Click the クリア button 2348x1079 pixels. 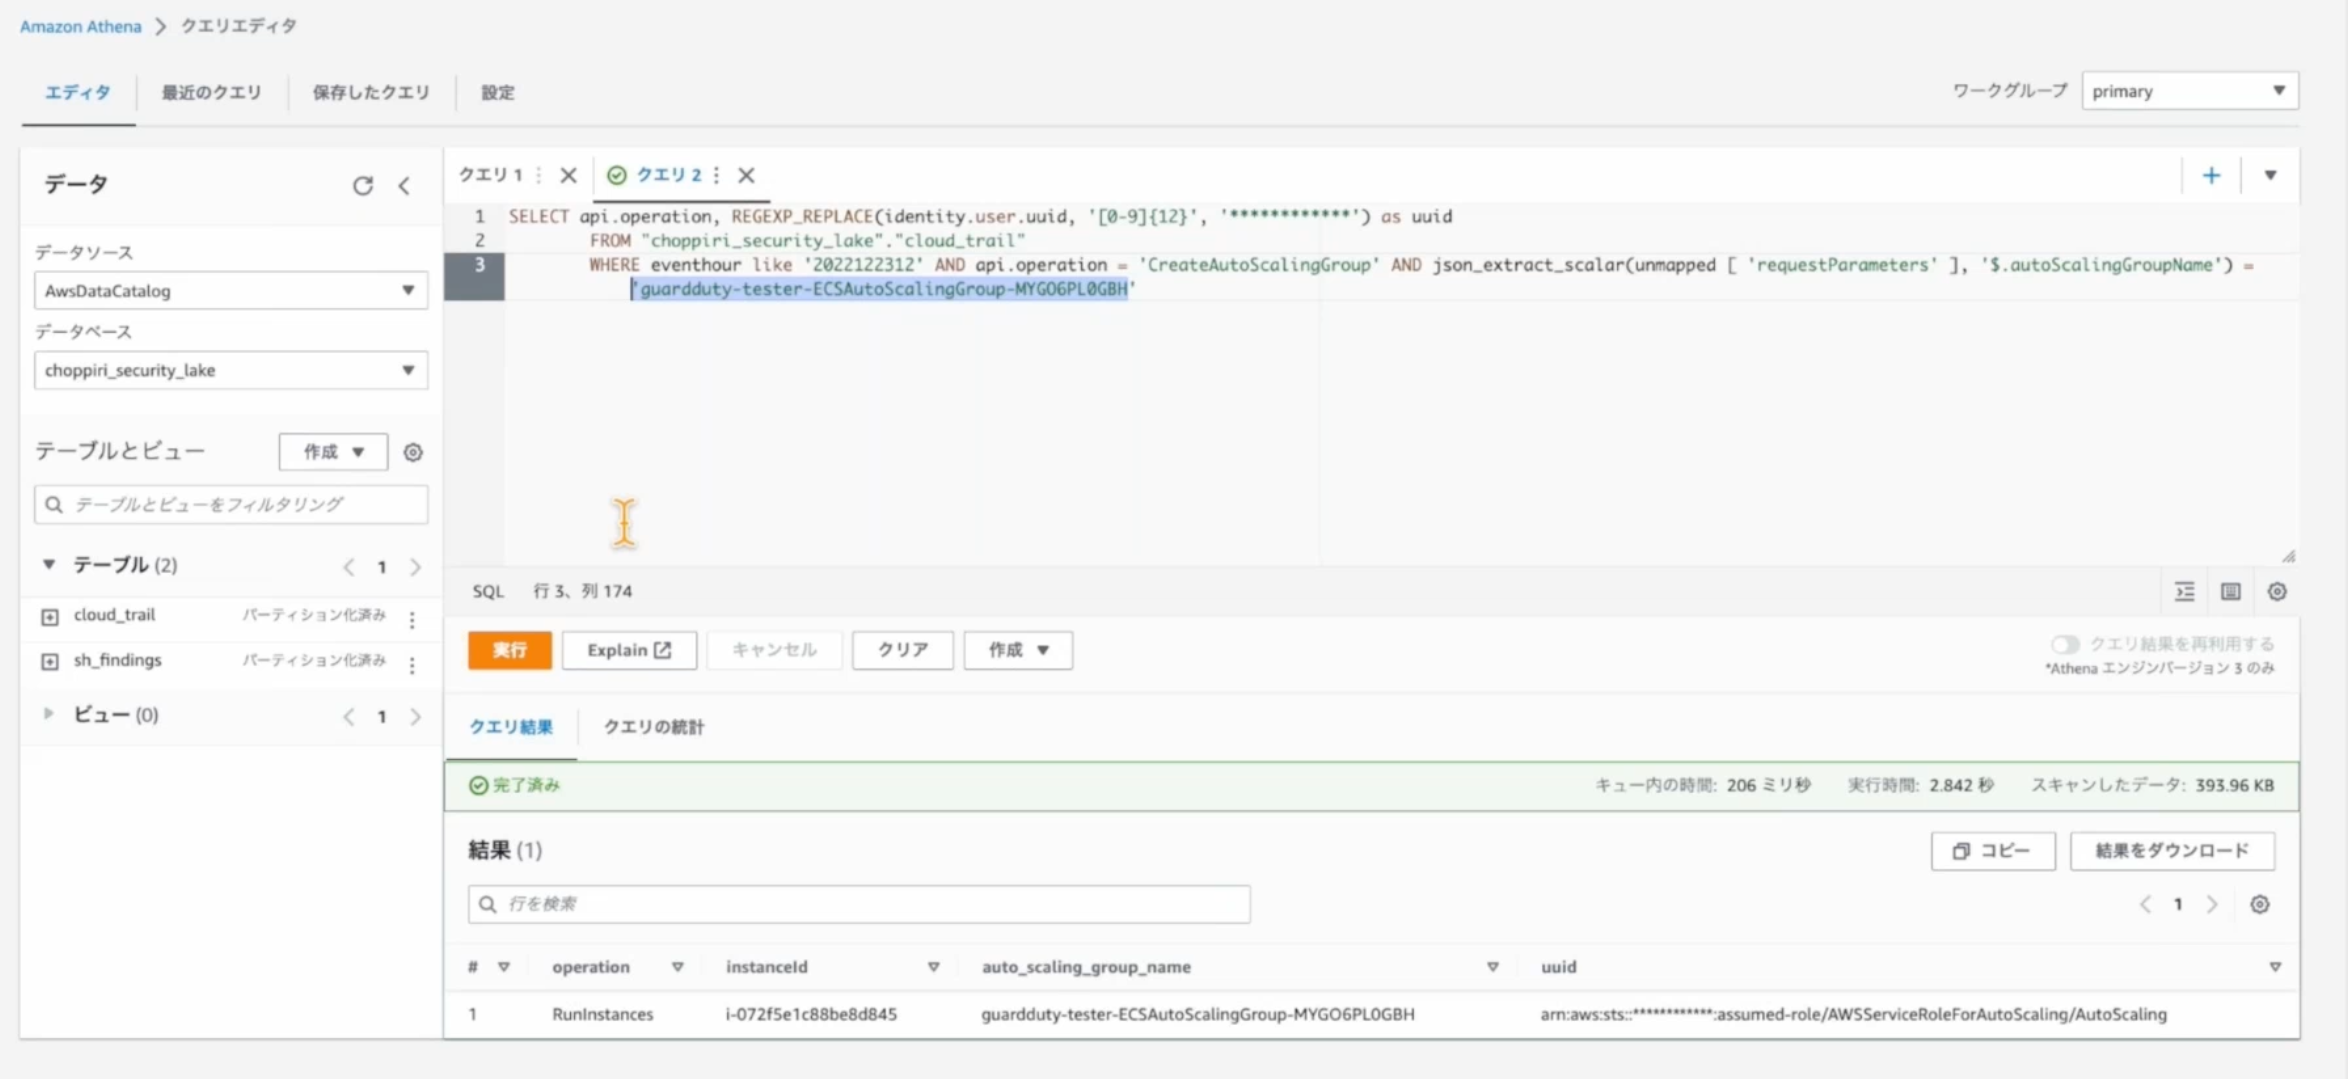(x=903, y=650)
